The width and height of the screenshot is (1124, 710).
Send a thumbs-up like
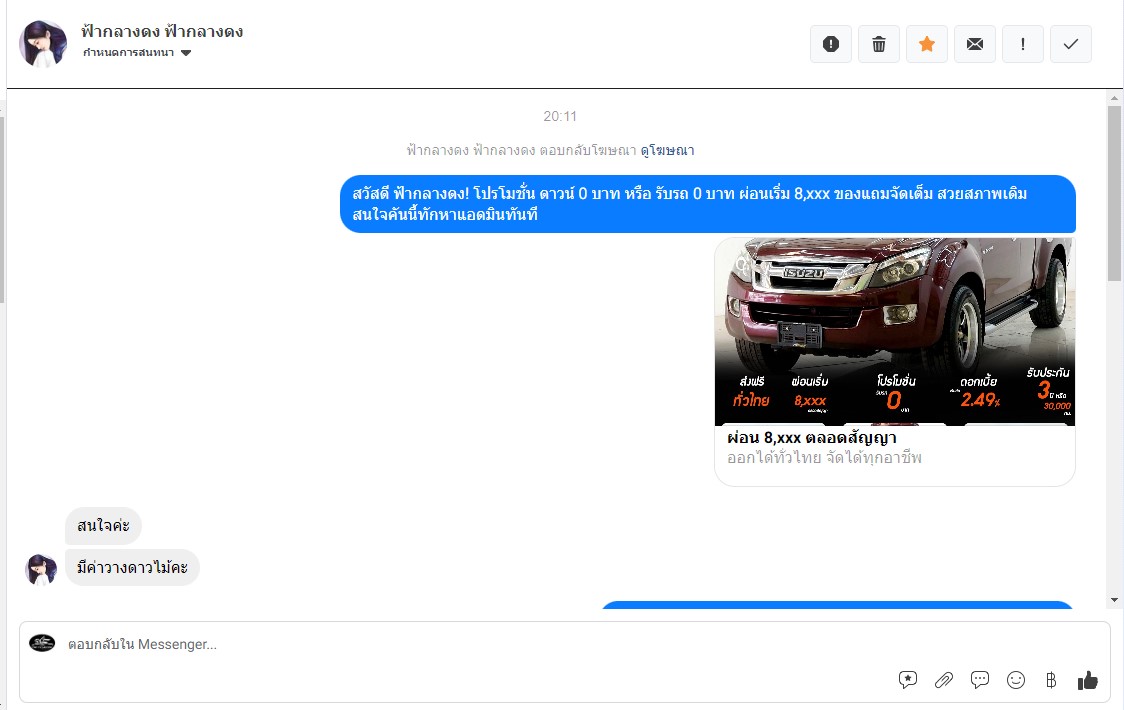[x=1088, y=680]
